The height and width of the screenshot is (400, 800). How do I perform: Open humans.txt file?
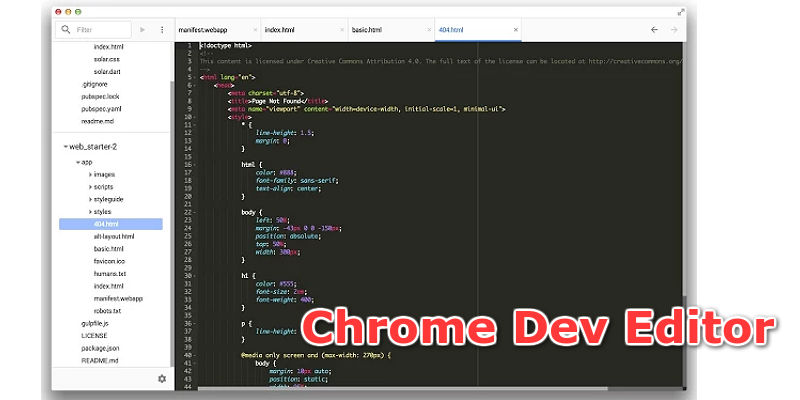tap(110, 274)
